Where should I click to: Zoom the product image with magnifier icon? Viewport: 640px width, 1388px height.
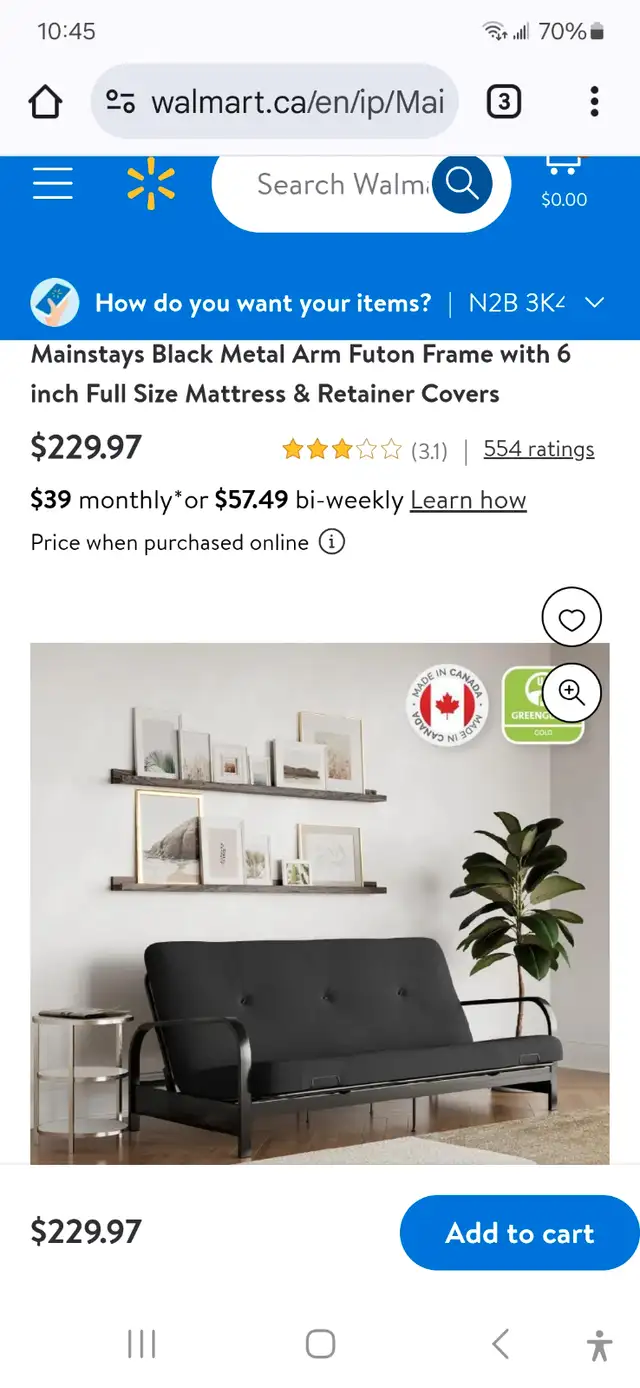coord(571,692)
